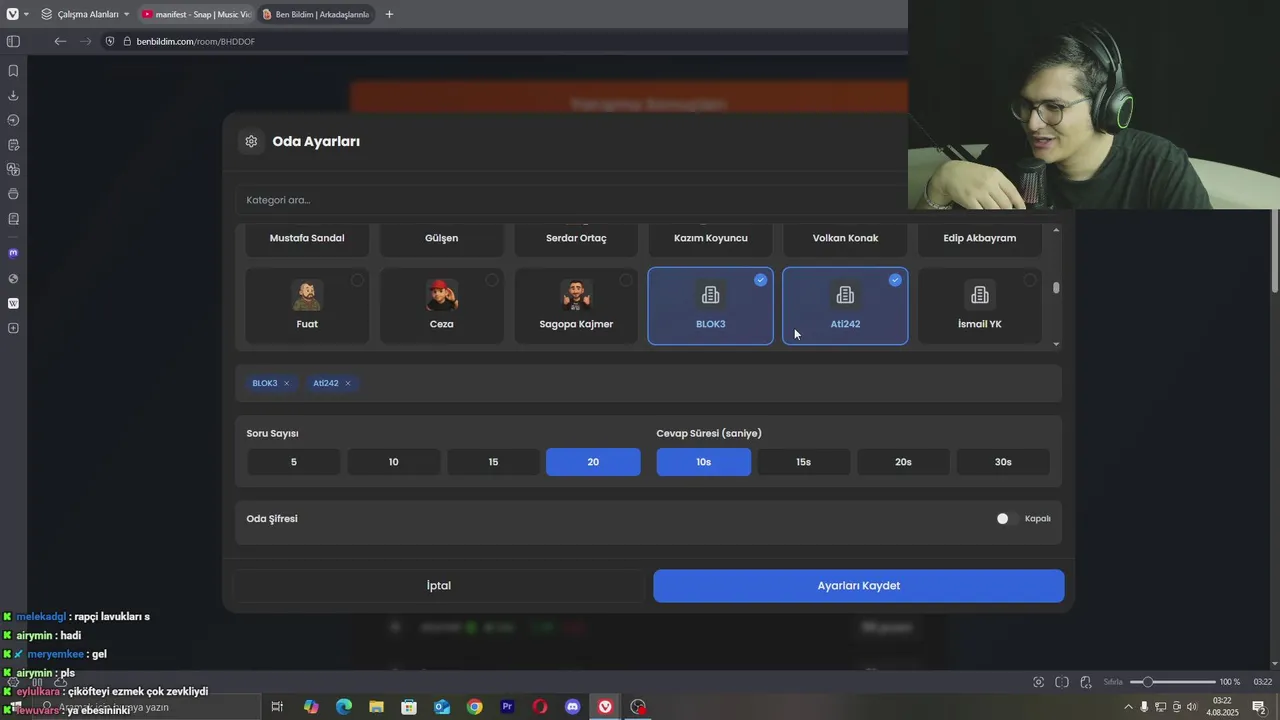Go back to the previous page
1280x720 pixels.
(x=60, y=41)
